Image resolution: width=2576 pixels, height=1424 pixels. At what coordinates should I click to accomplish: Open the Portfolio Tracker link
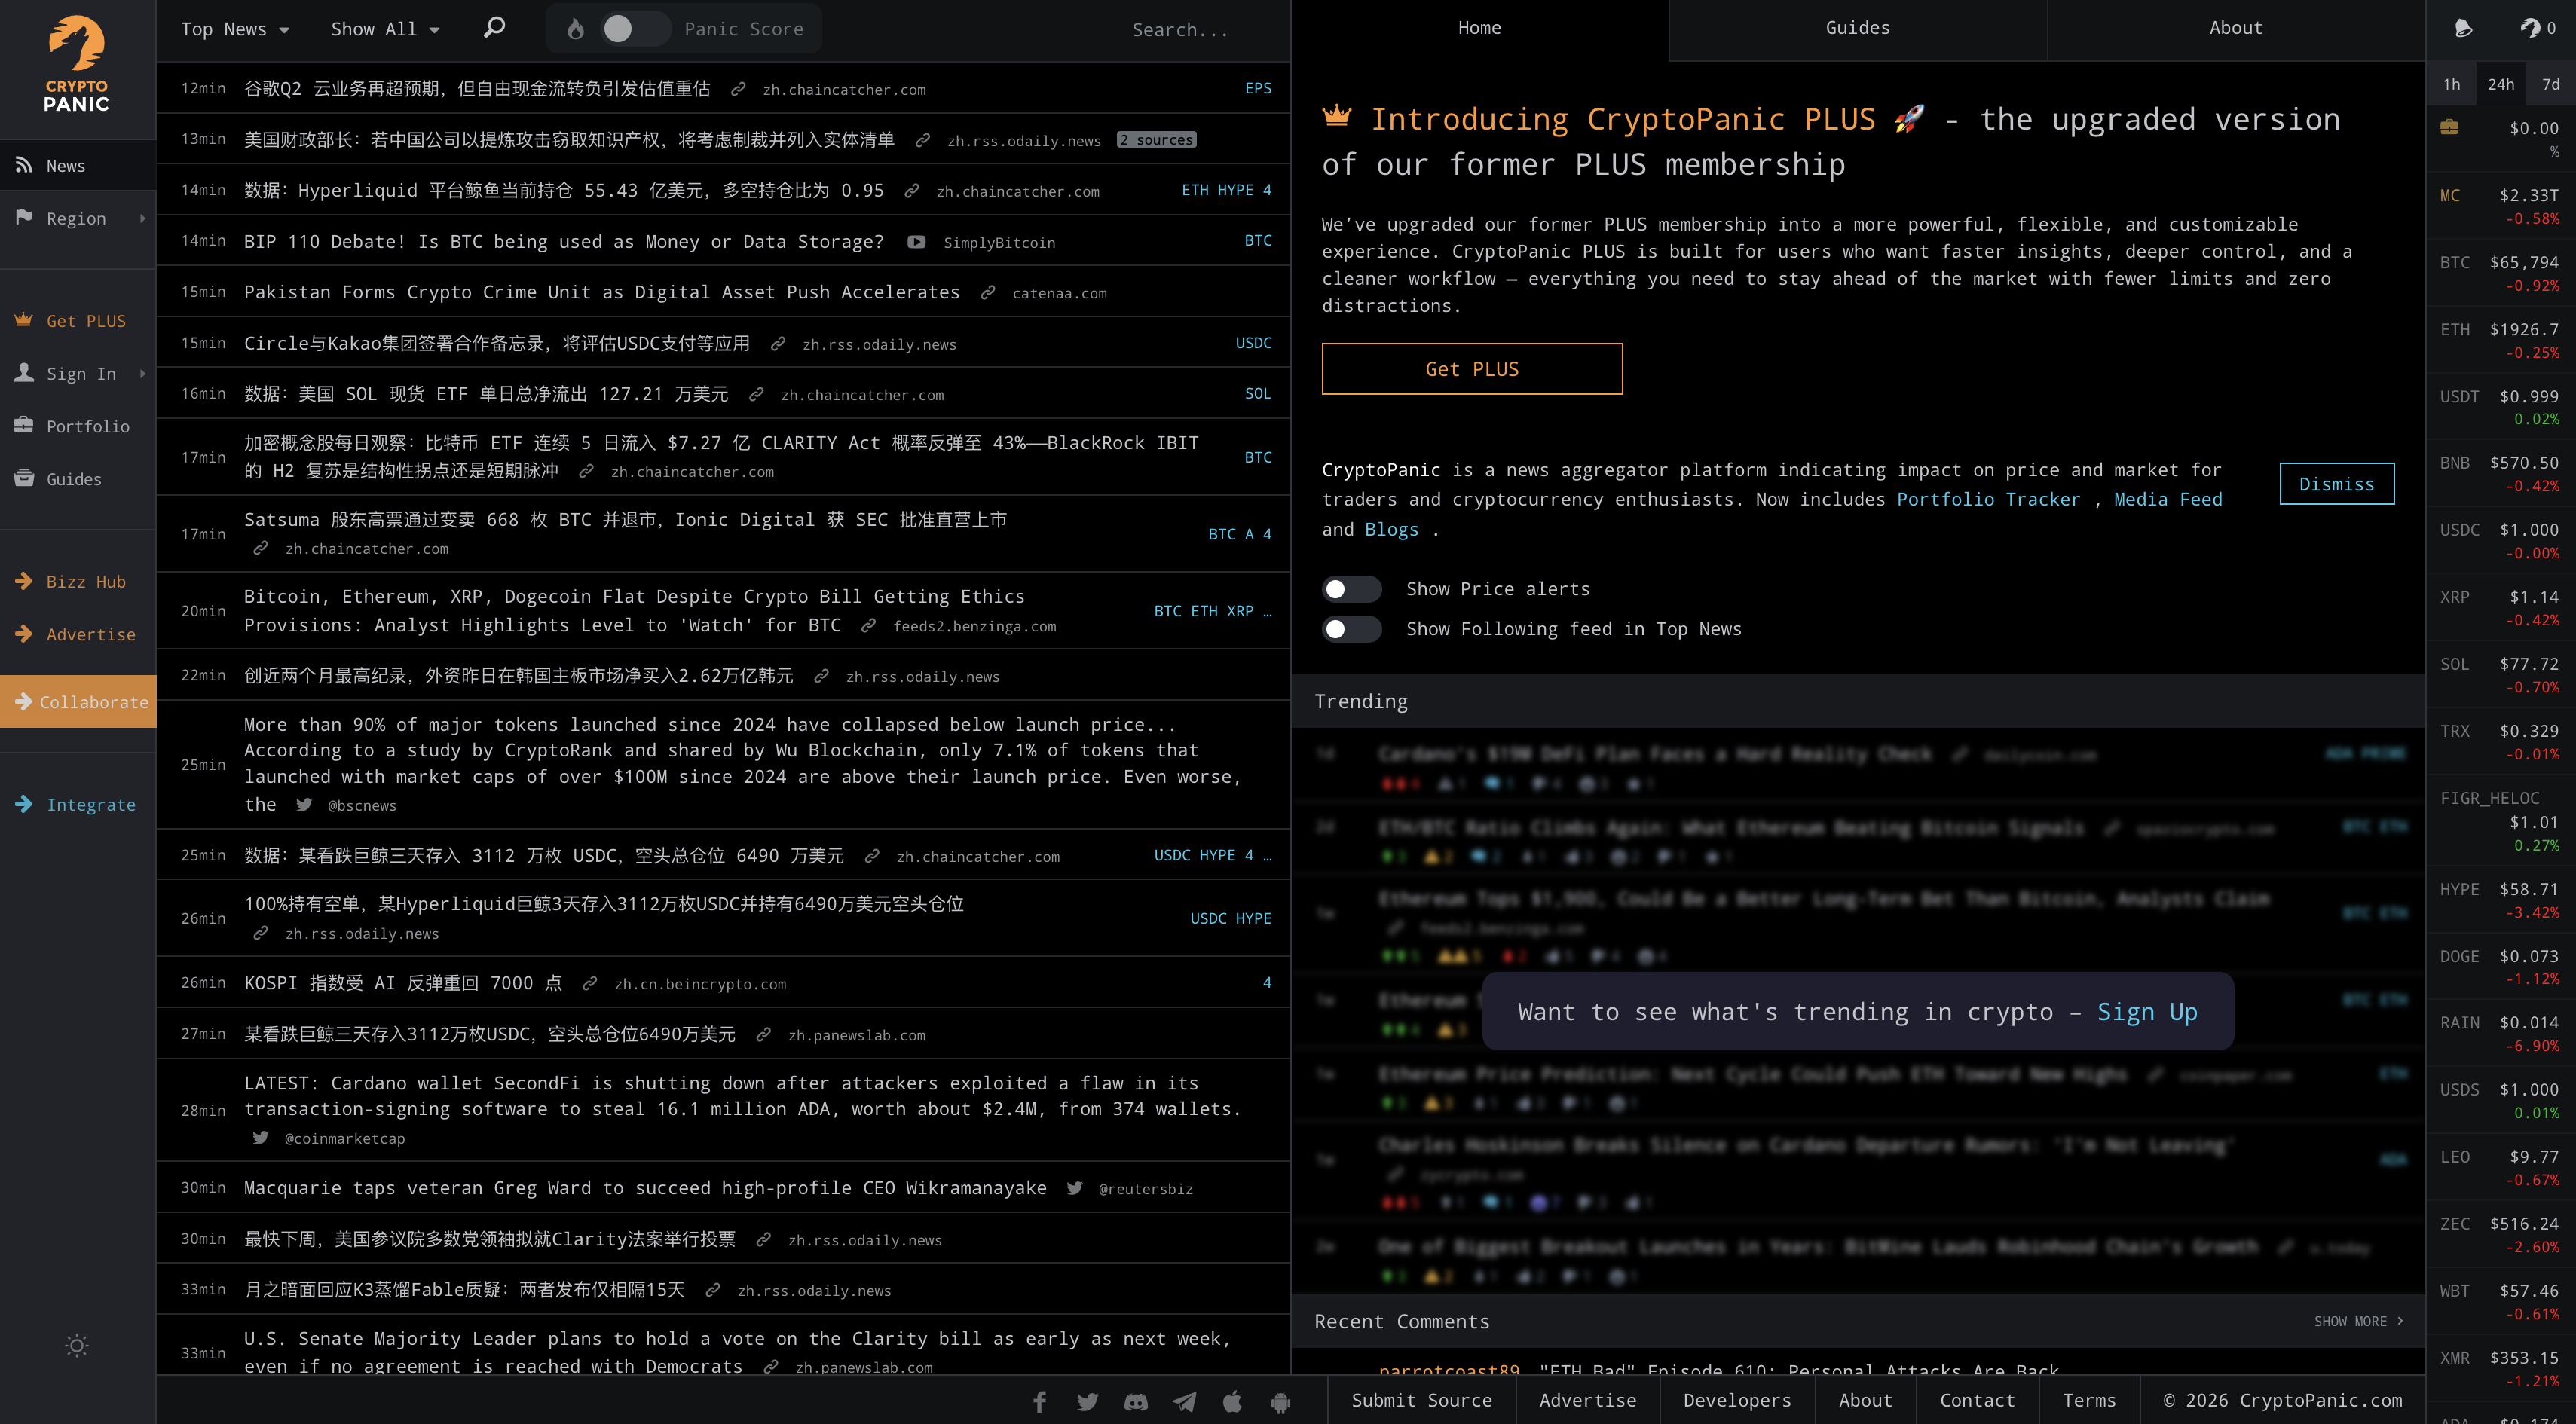pos(1988,499)
